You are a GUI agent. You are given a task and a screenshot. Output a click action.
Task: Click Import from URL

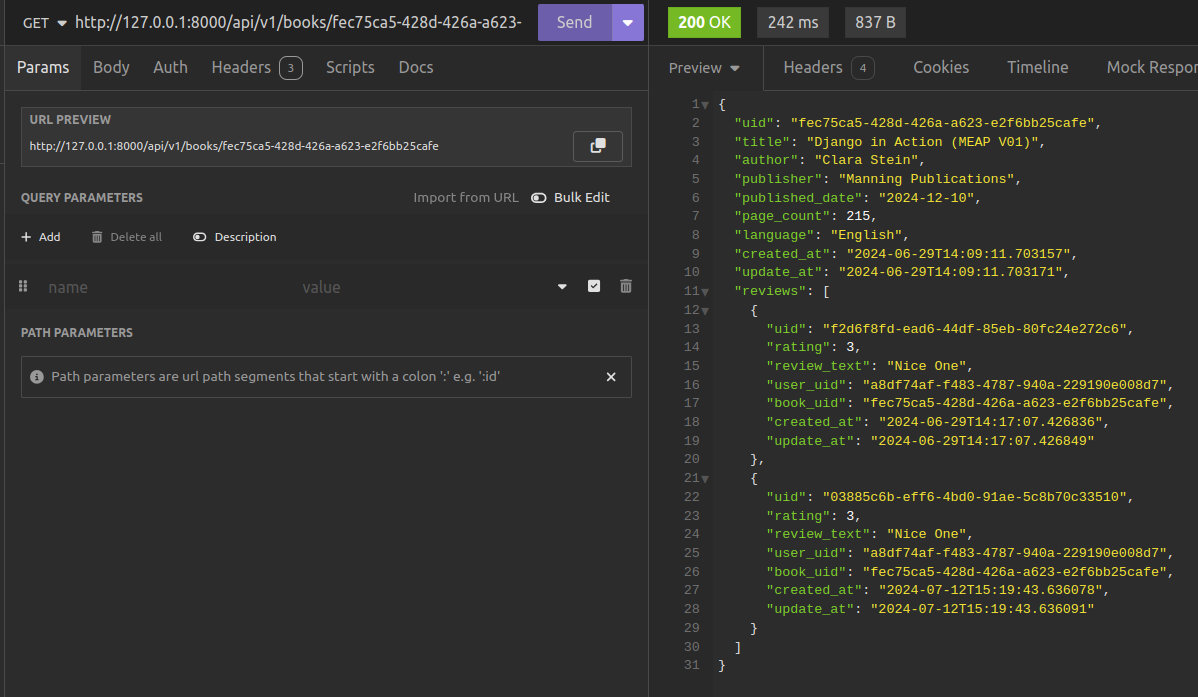[x=465, y=198]
